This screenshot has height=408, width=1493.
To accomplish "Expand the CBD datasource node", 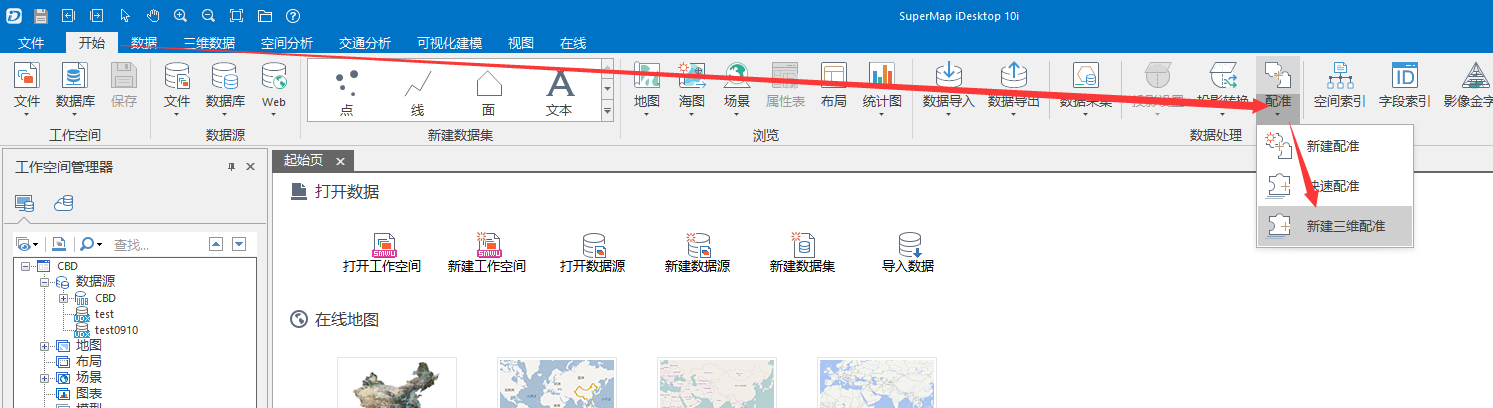I will click(x=64, y=298).
